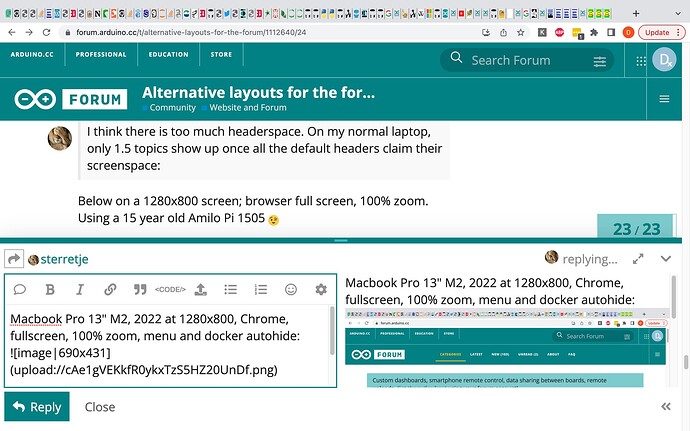Insert a hyperlink via the editor toolbar
This screenshot has height=431, width=690.
pos(110,289)
